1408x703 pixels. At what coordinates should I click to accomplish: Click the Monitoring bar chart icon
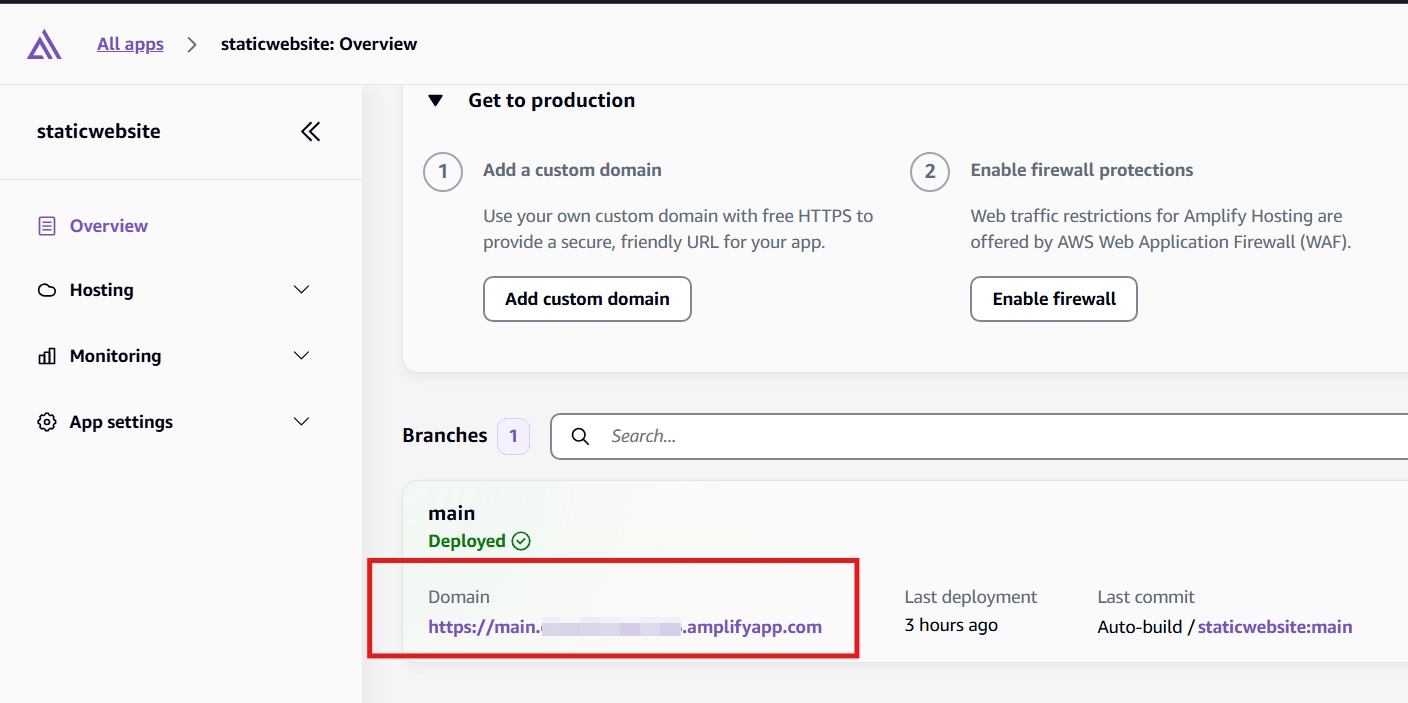[47, 356]
